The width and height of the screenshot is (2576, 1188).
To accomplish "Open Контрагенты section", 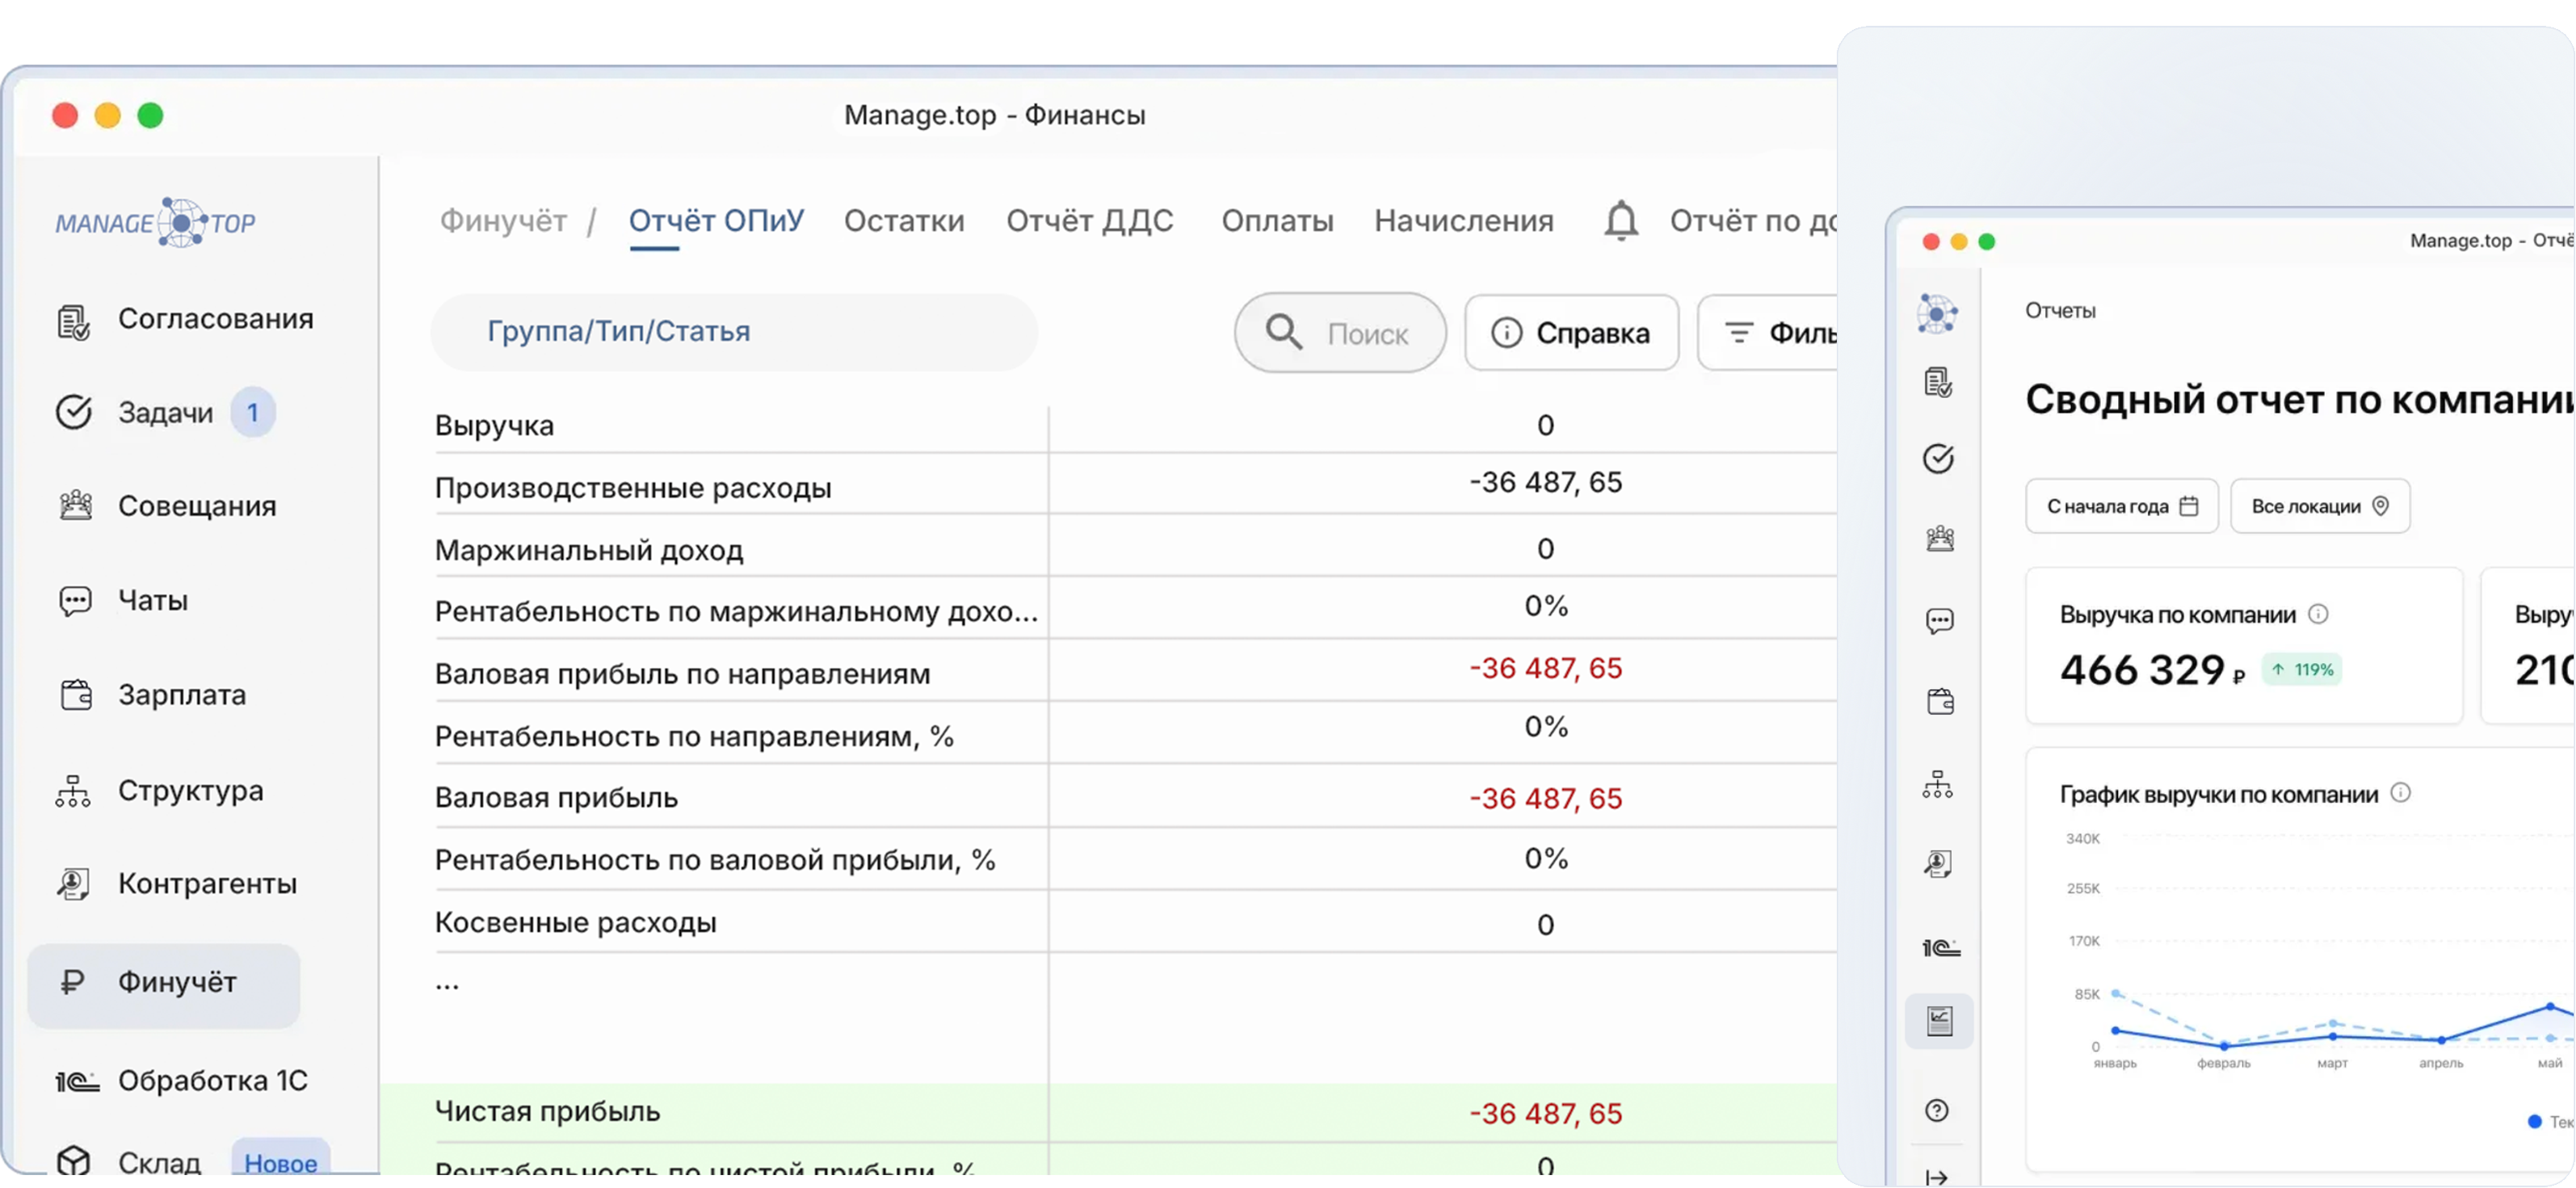I will (176, 883).
